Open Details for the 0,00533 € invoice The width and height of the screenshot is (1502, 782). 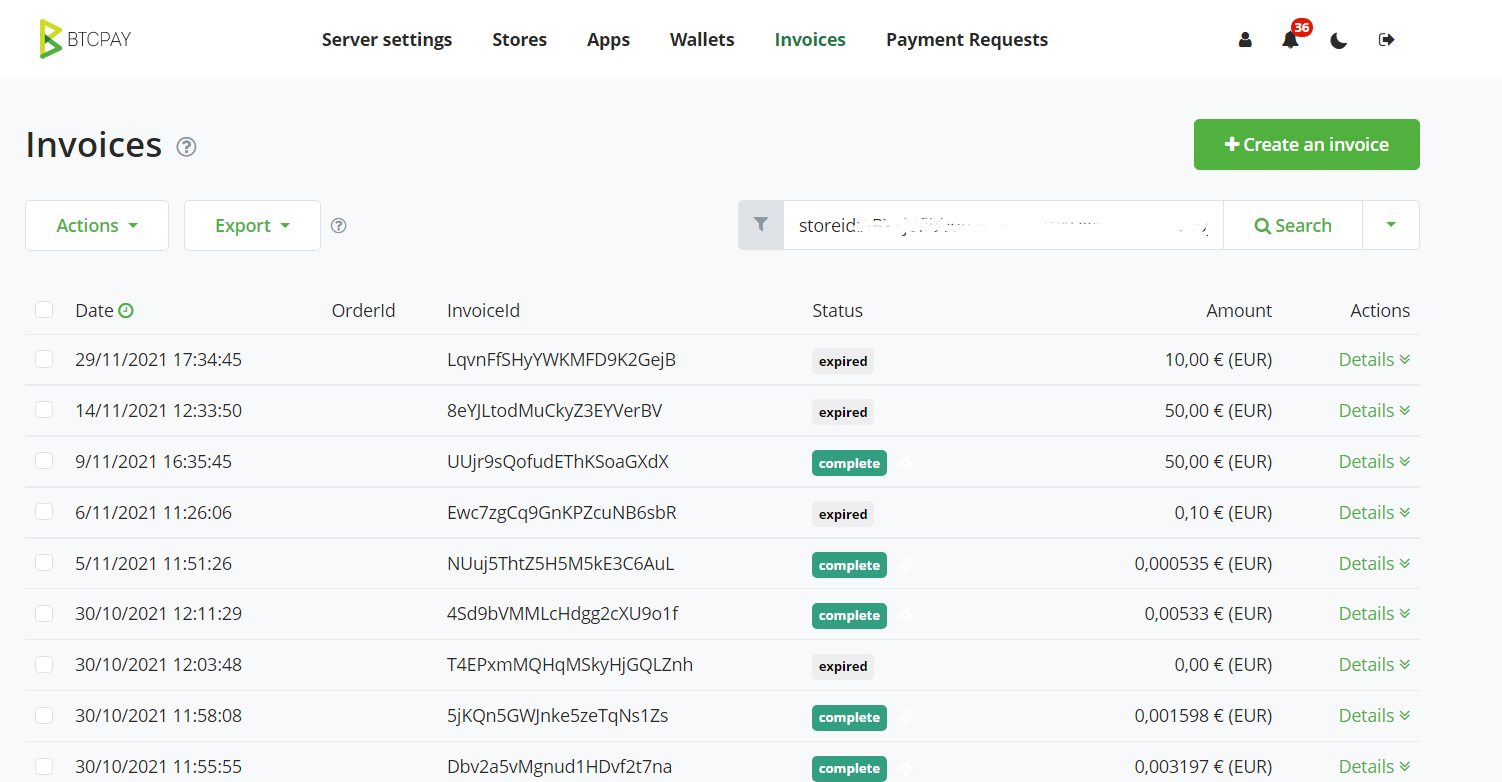[1375, 613]
